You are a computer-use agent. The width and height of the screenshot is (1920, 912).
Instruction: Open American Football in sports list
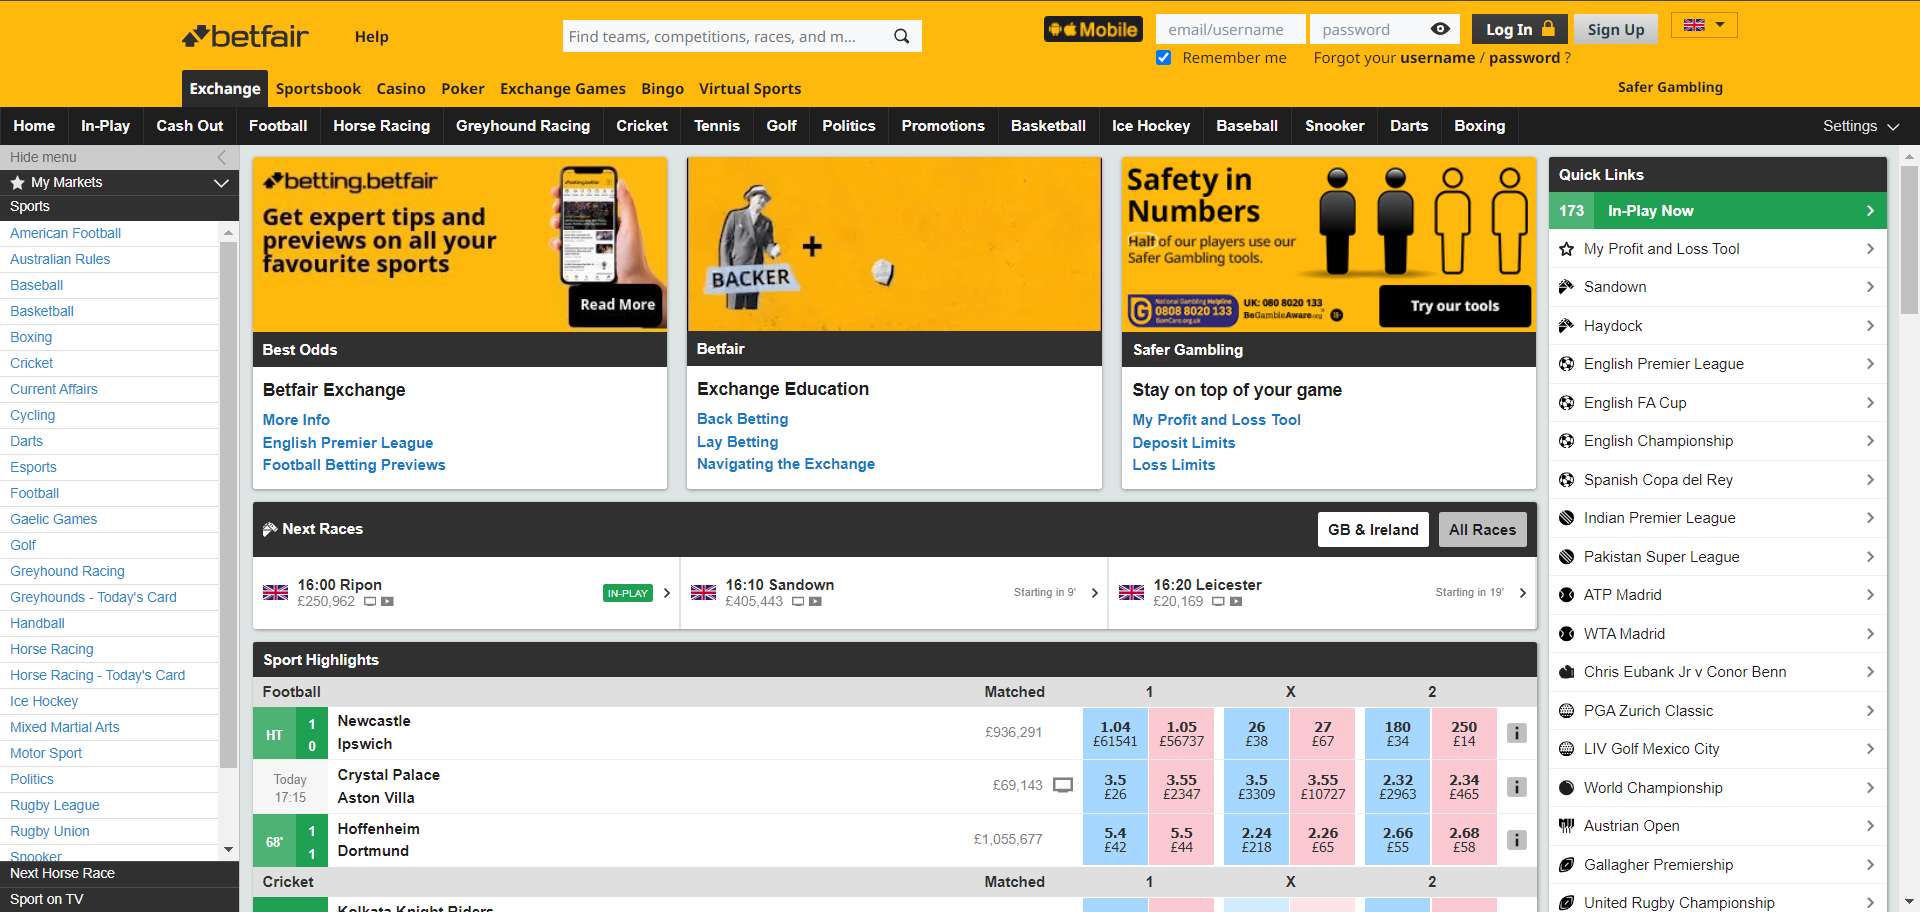[x=65, y=233]
